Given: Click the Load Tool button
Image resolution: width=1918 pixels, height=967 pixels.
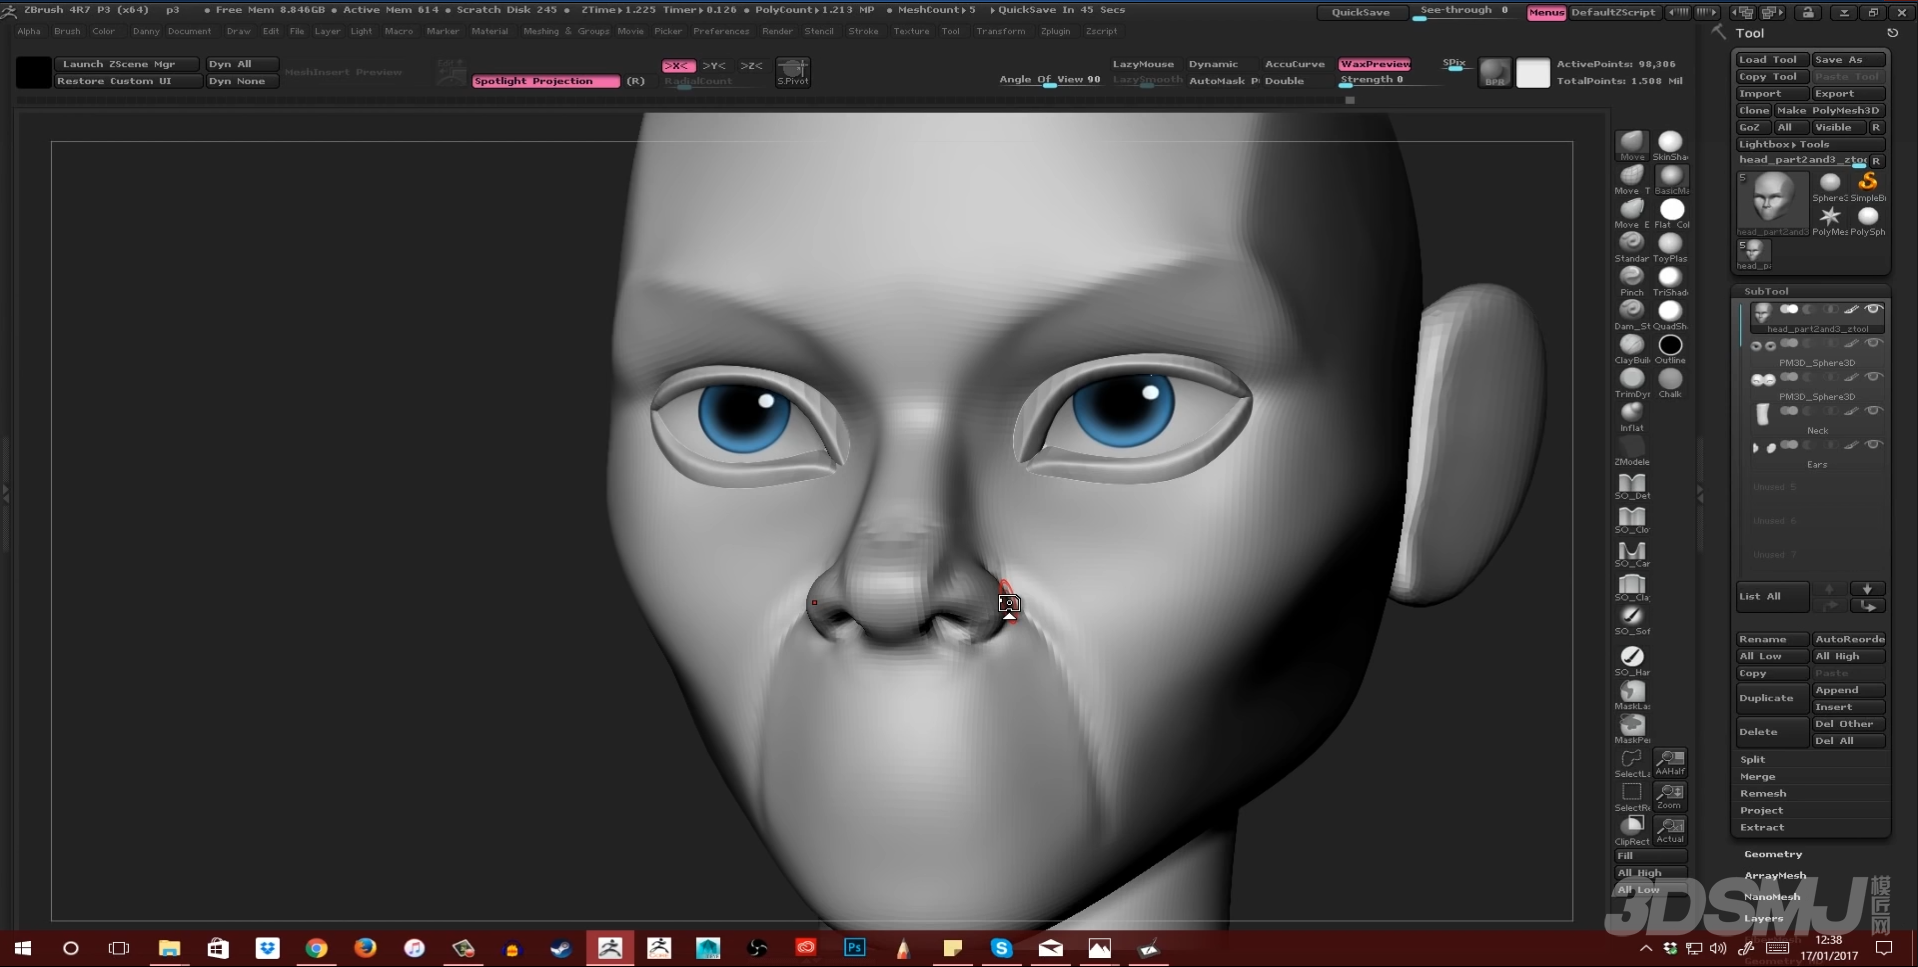Looking at the screenshot, I should point(1772,60).
